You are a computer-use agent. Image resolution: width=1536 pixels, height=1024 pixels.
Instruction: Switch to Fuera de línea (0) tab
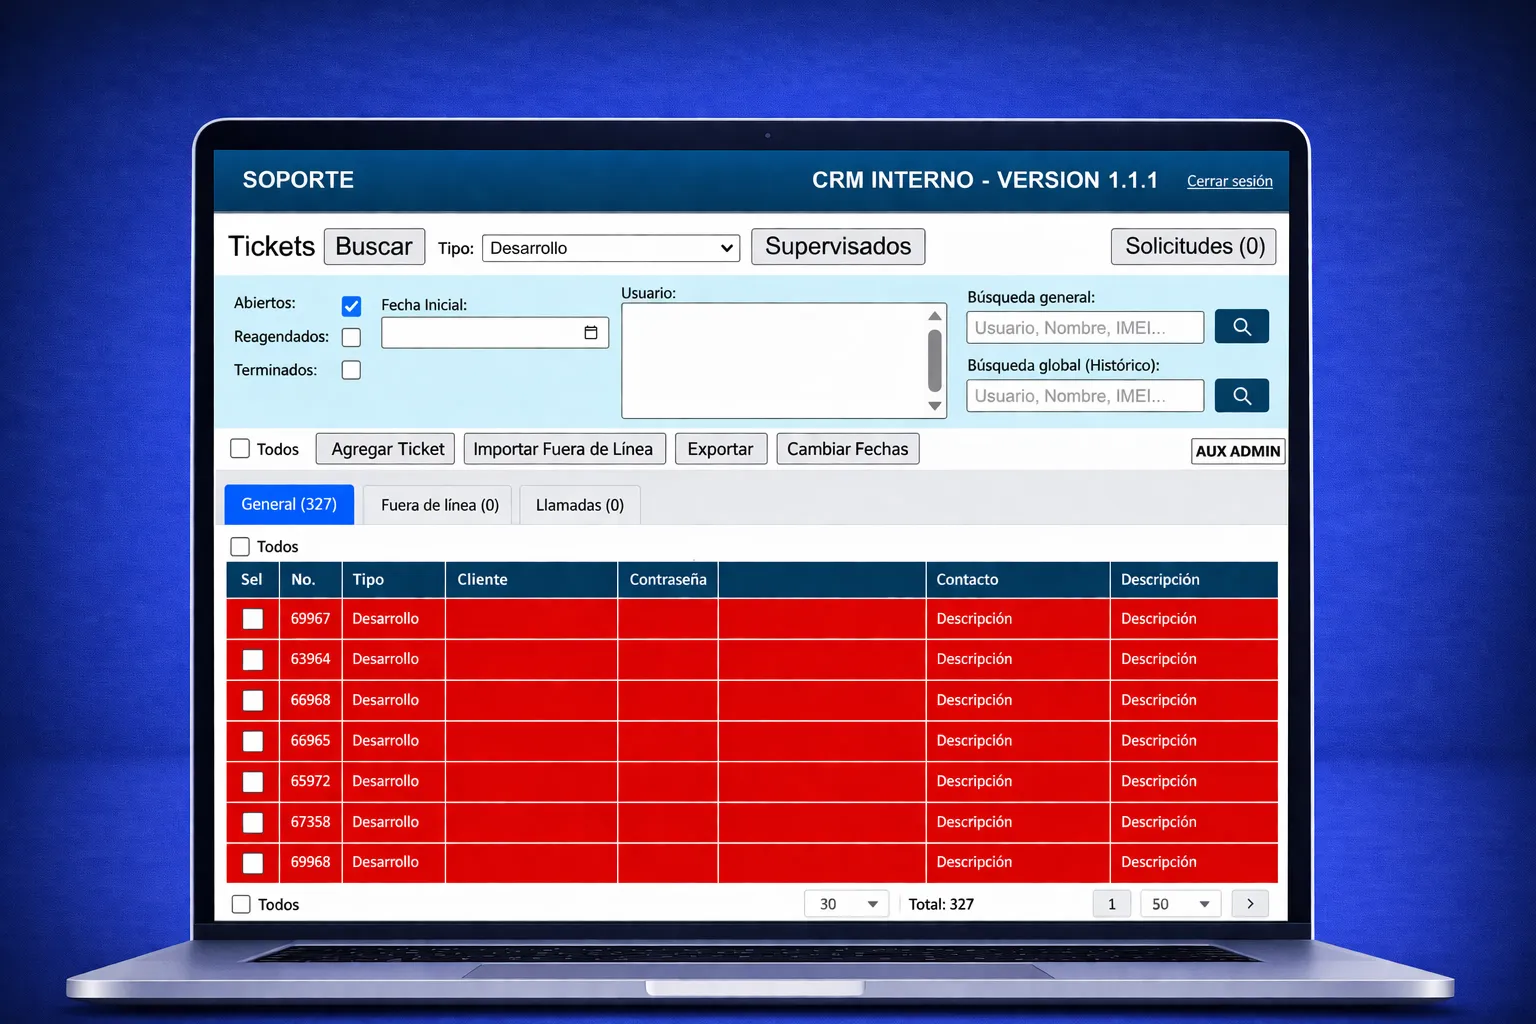[439, 505]
